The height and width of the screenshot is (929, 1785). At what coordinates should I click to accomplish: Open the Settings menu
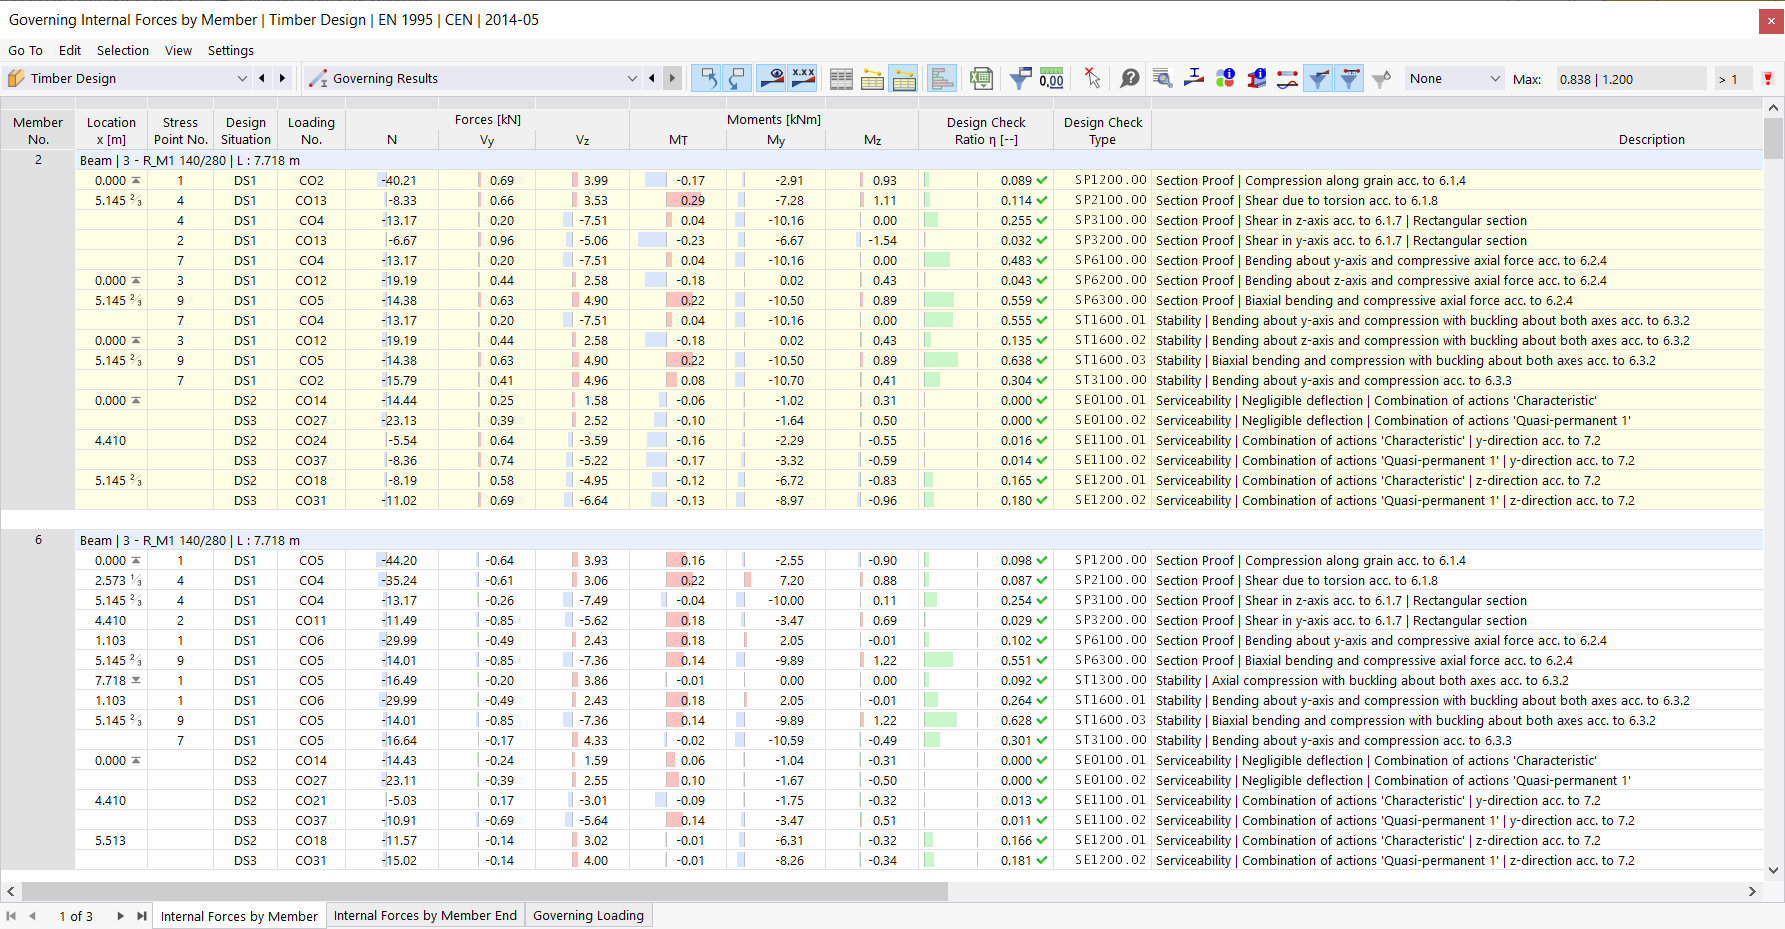[x=230, y=50]
